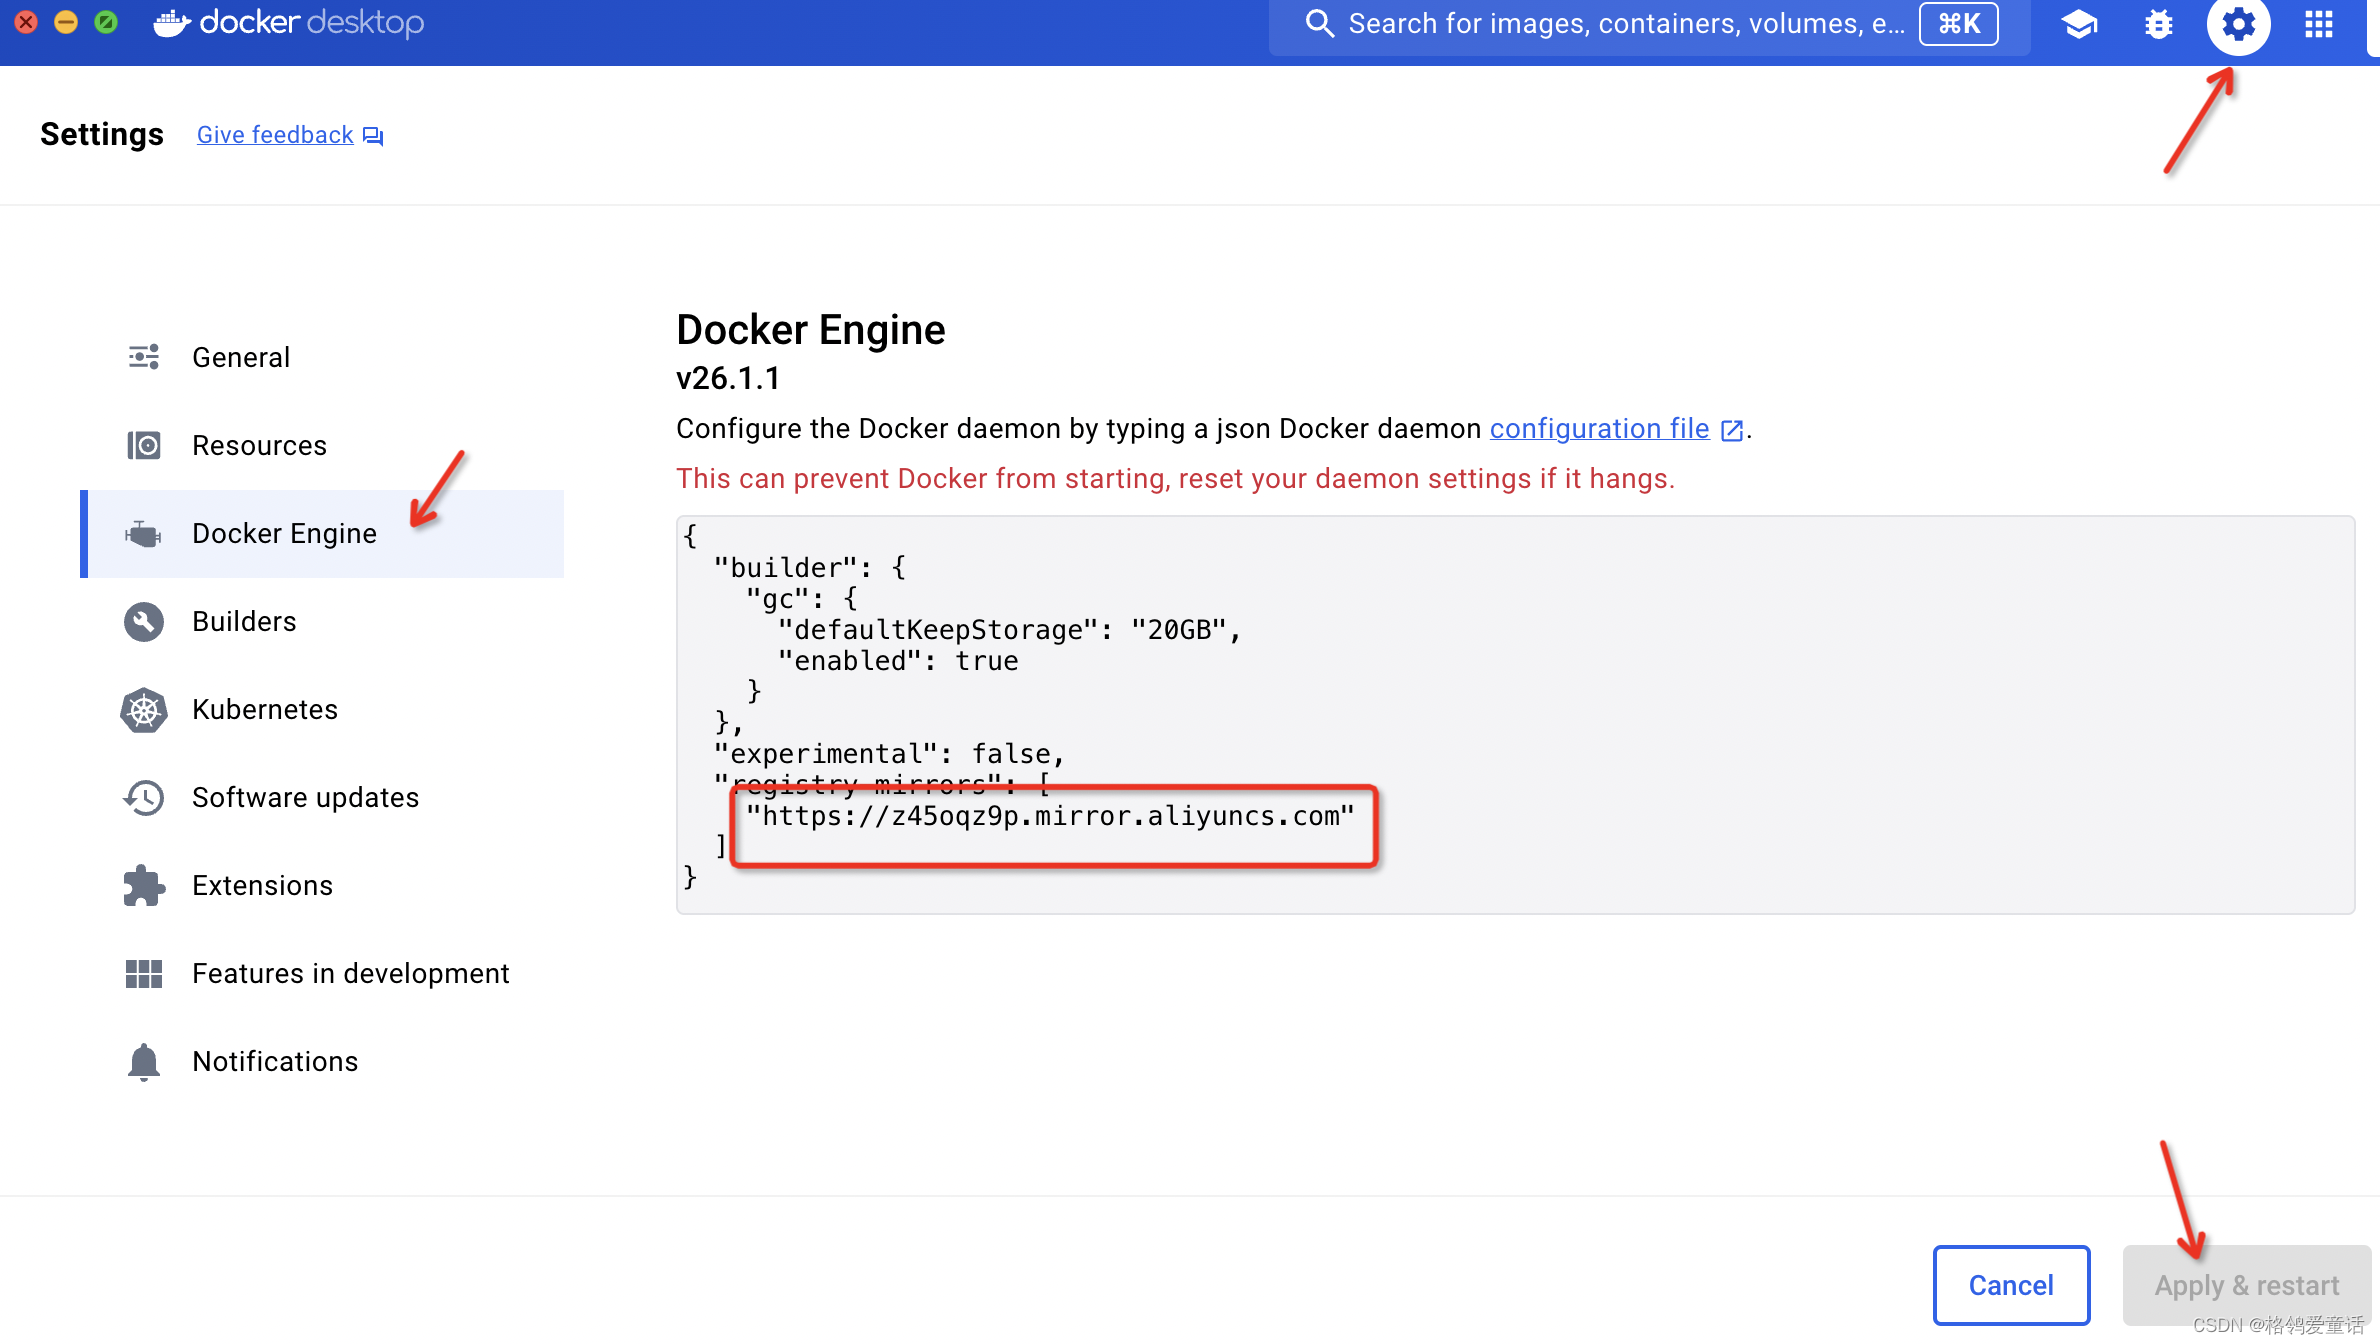Click the Software updates clock icon
The height and width of the screenshot is (1344, 2380).
(144, 798)
